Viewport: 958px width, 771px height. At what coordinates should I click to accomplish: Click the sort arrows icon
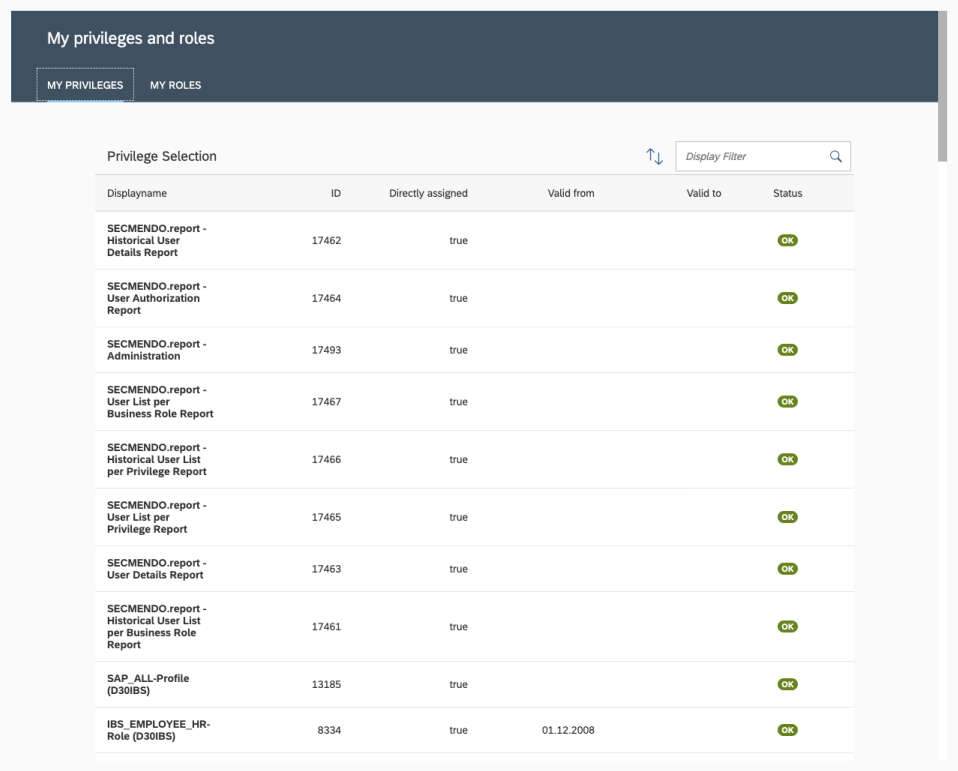(x=655, y=156)
